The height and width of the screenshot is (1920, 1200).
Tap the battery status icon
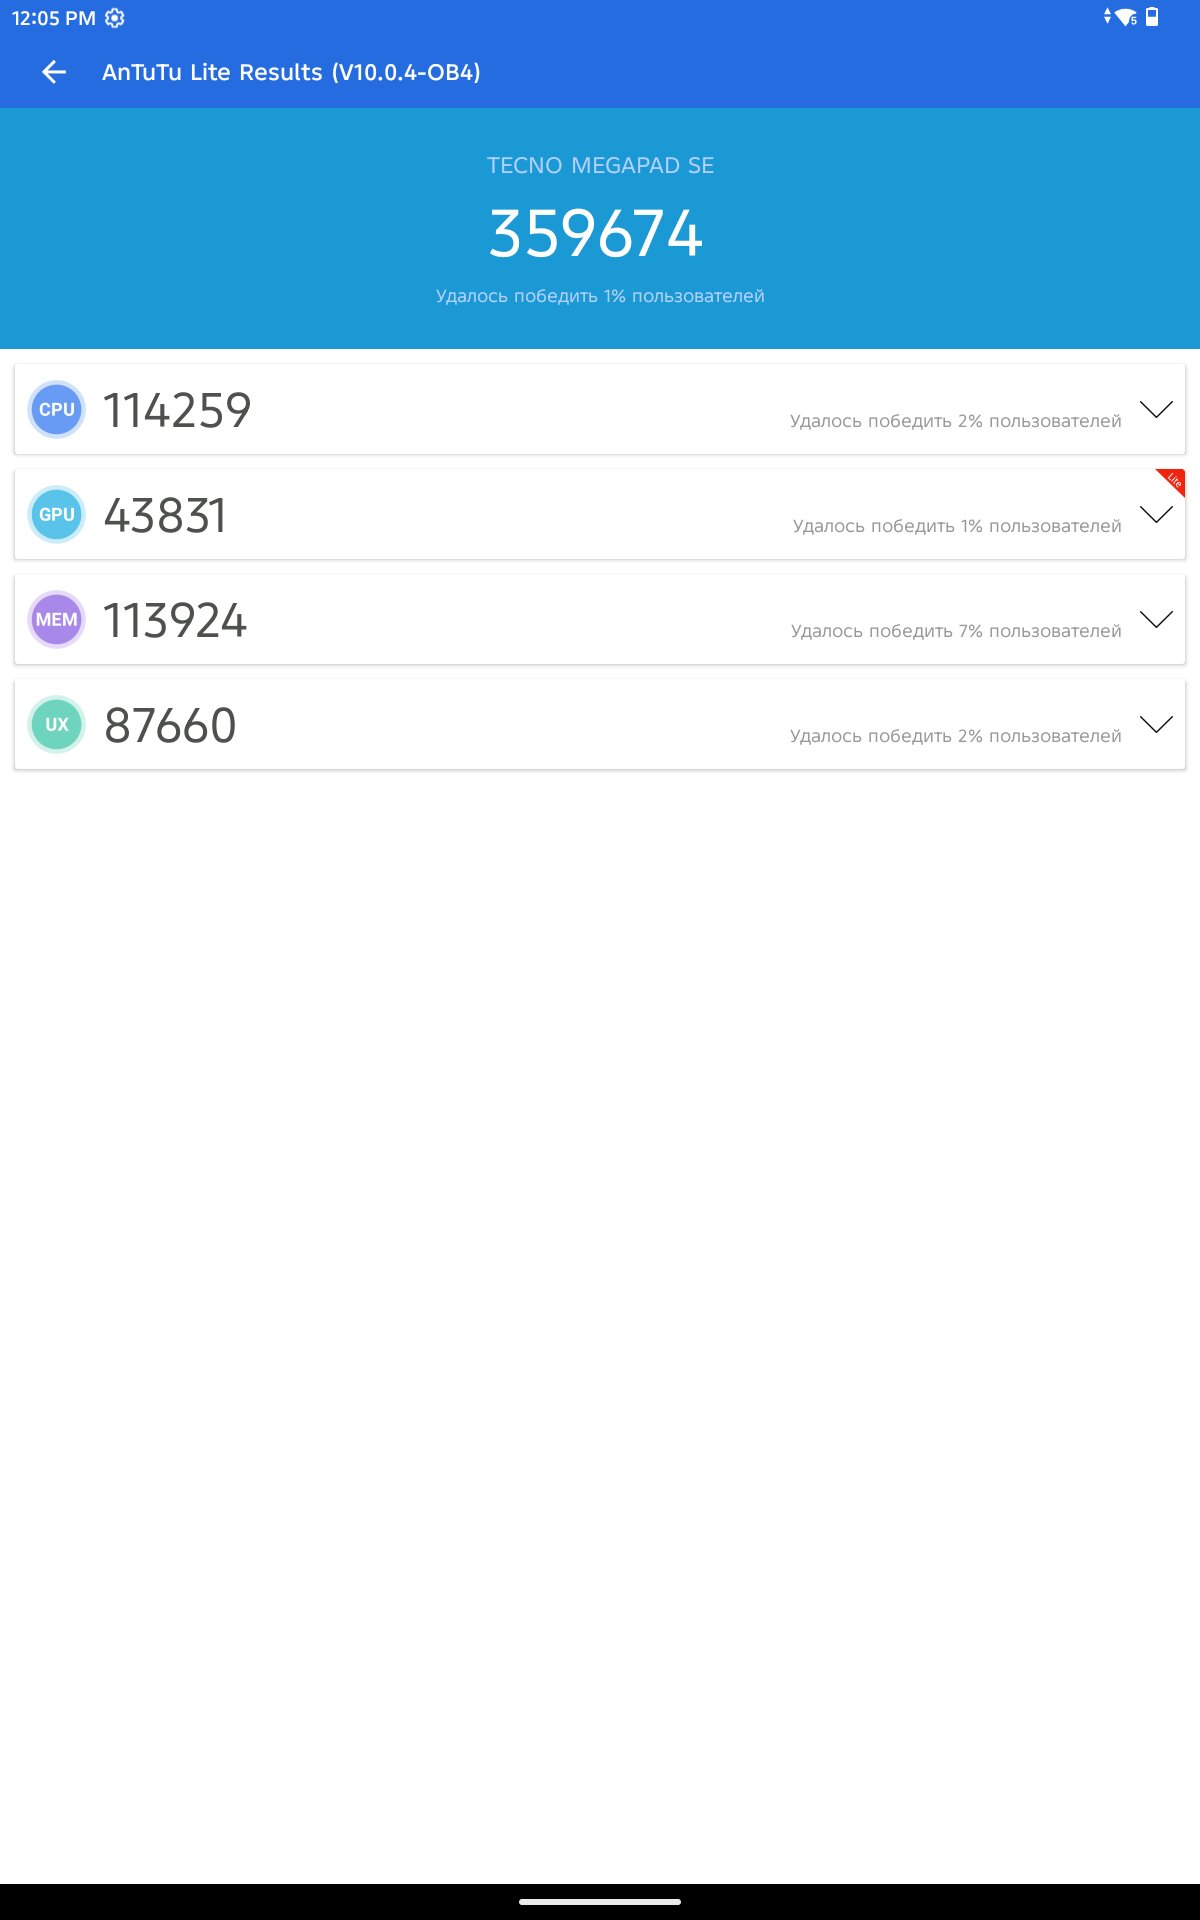click(x=1152, y=17)
